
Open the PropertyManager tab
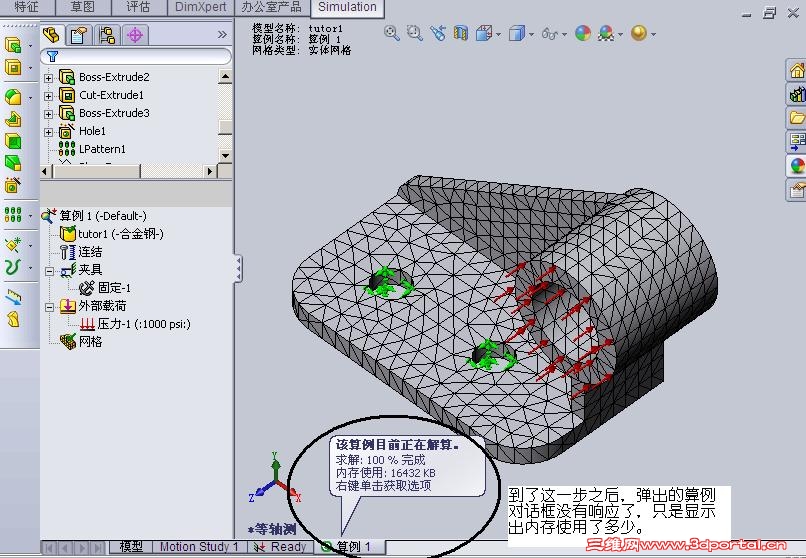pos(79,35)
